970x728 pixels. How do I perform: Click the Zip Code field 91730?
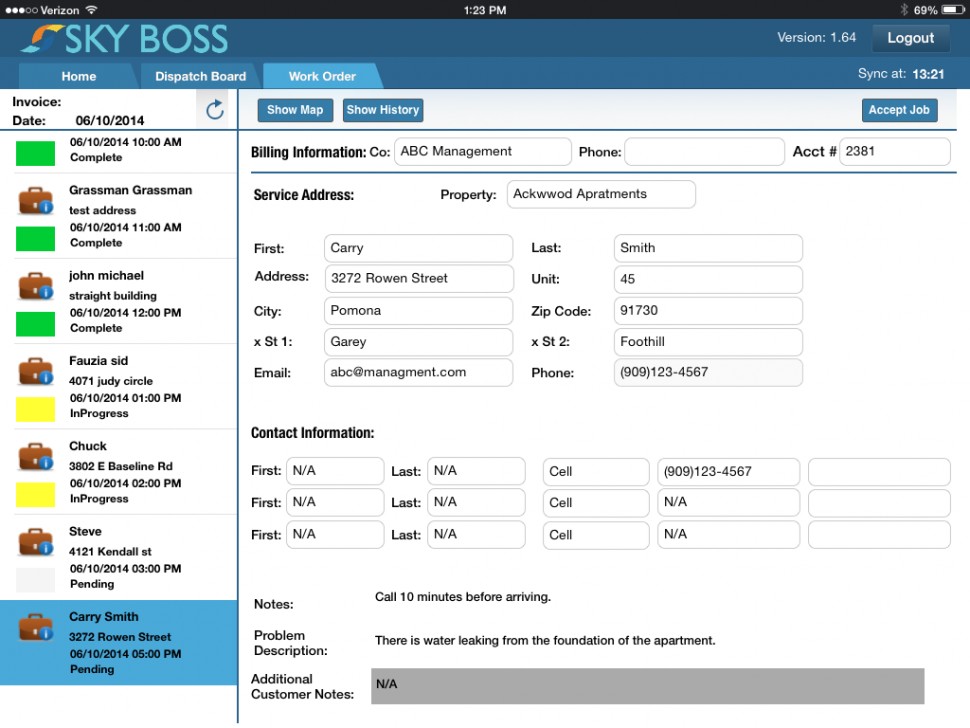pyautogui.click(x=708, y=310)
